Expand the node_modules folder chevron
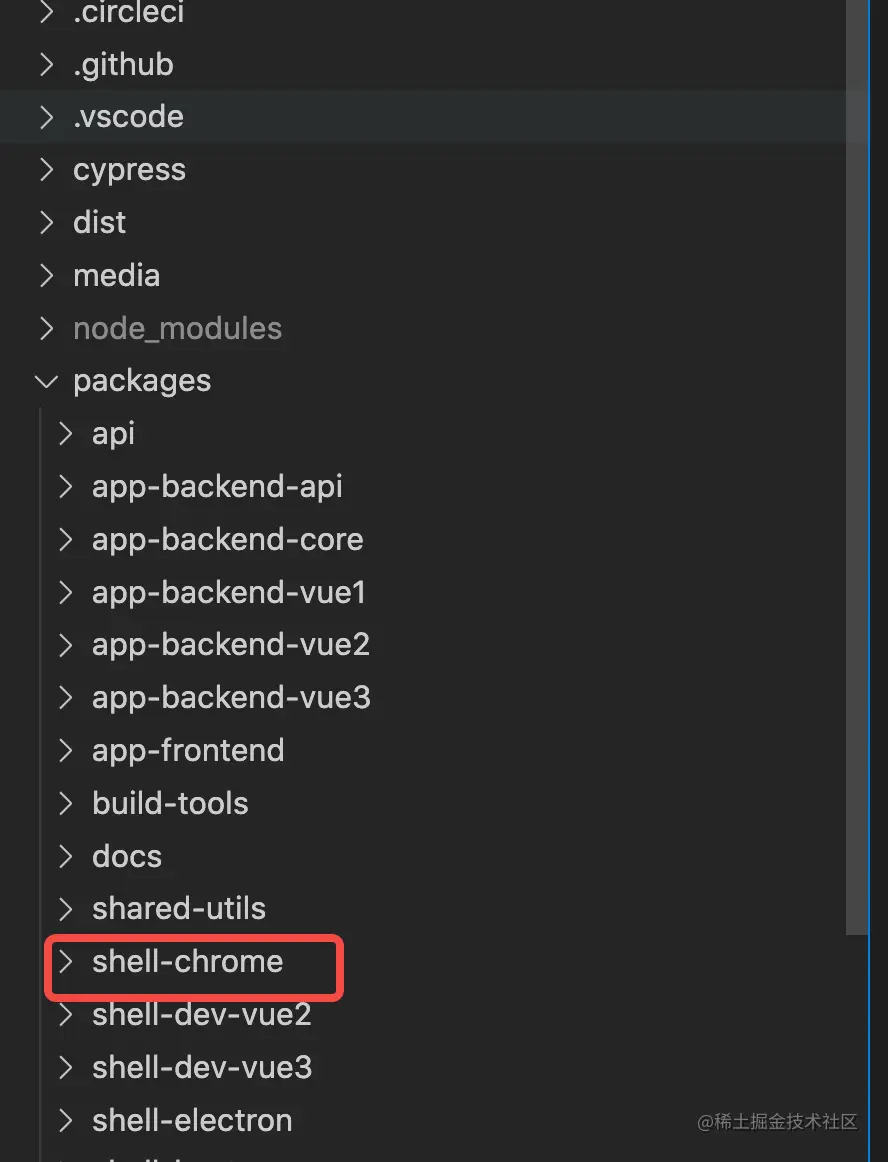This screenshot has height=1162, width=888. (46, 328)
